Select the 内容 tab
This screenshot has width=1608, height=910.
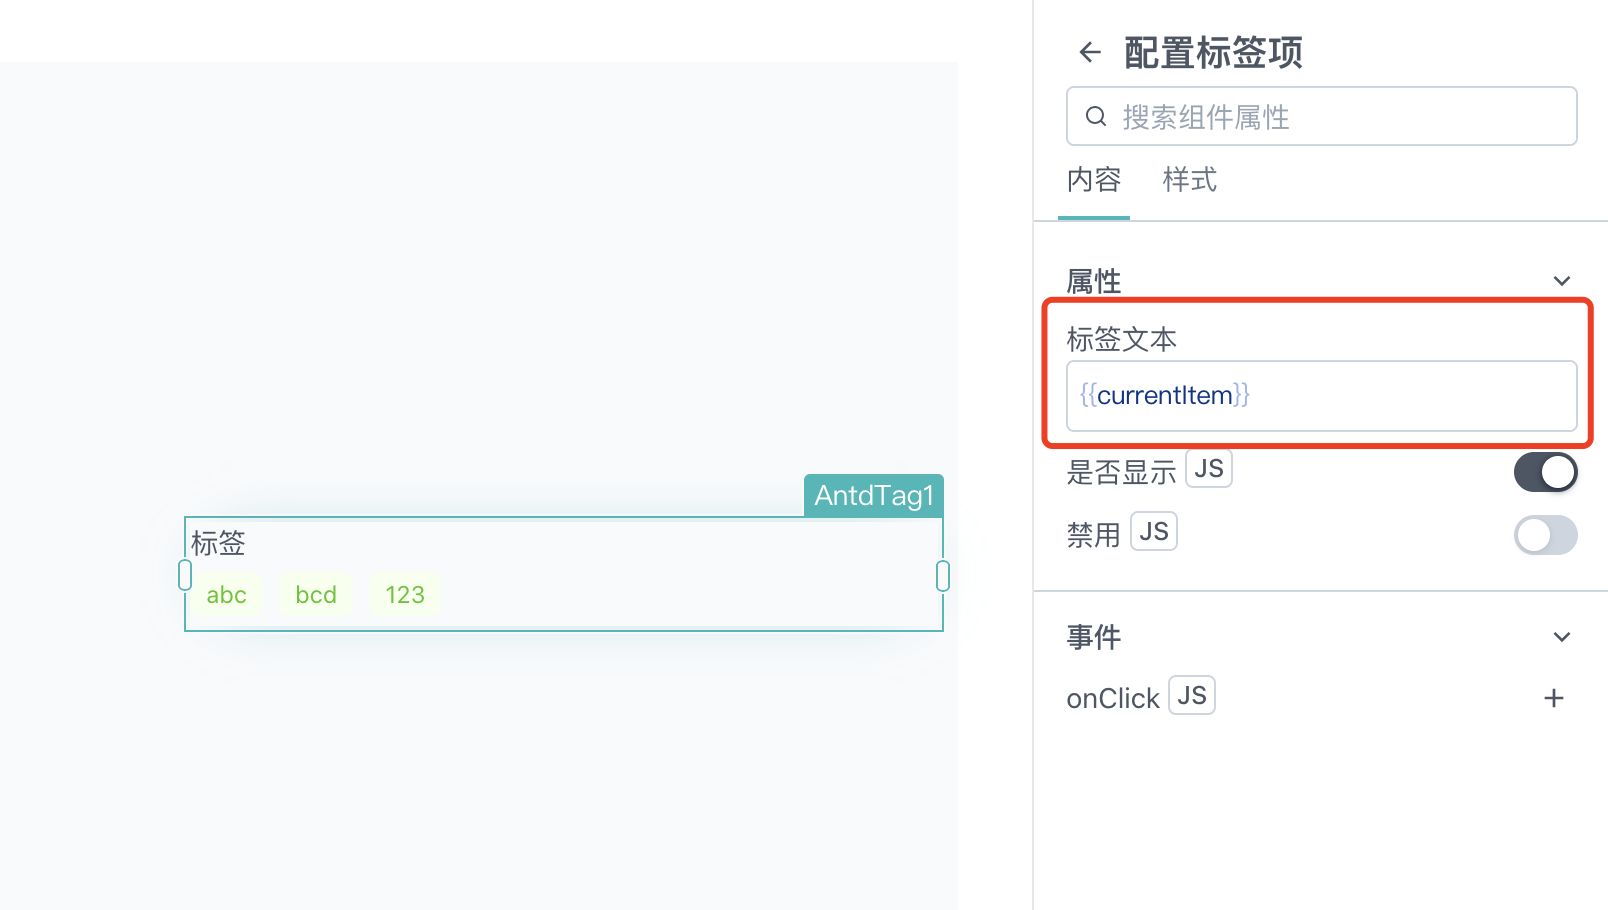[x=1094, y=180]
